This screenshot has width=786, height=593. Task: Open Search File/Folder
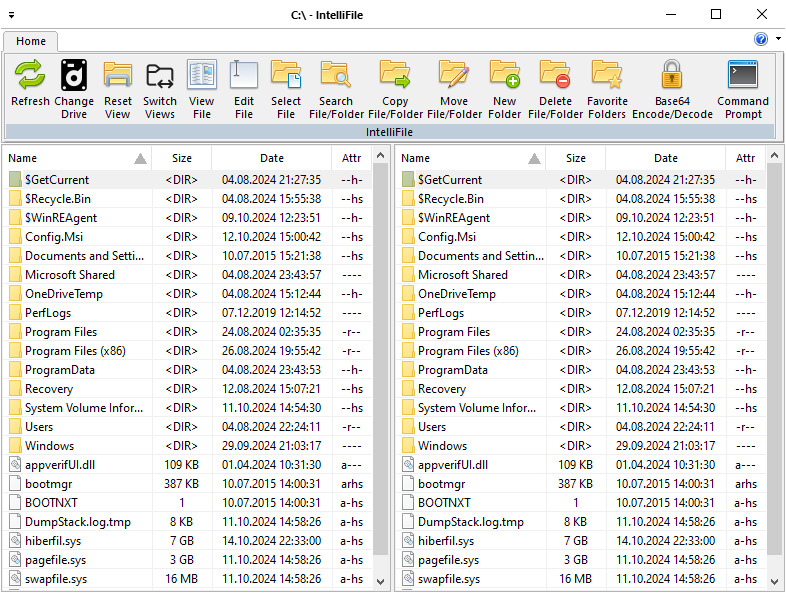click(x=336, y=89)
